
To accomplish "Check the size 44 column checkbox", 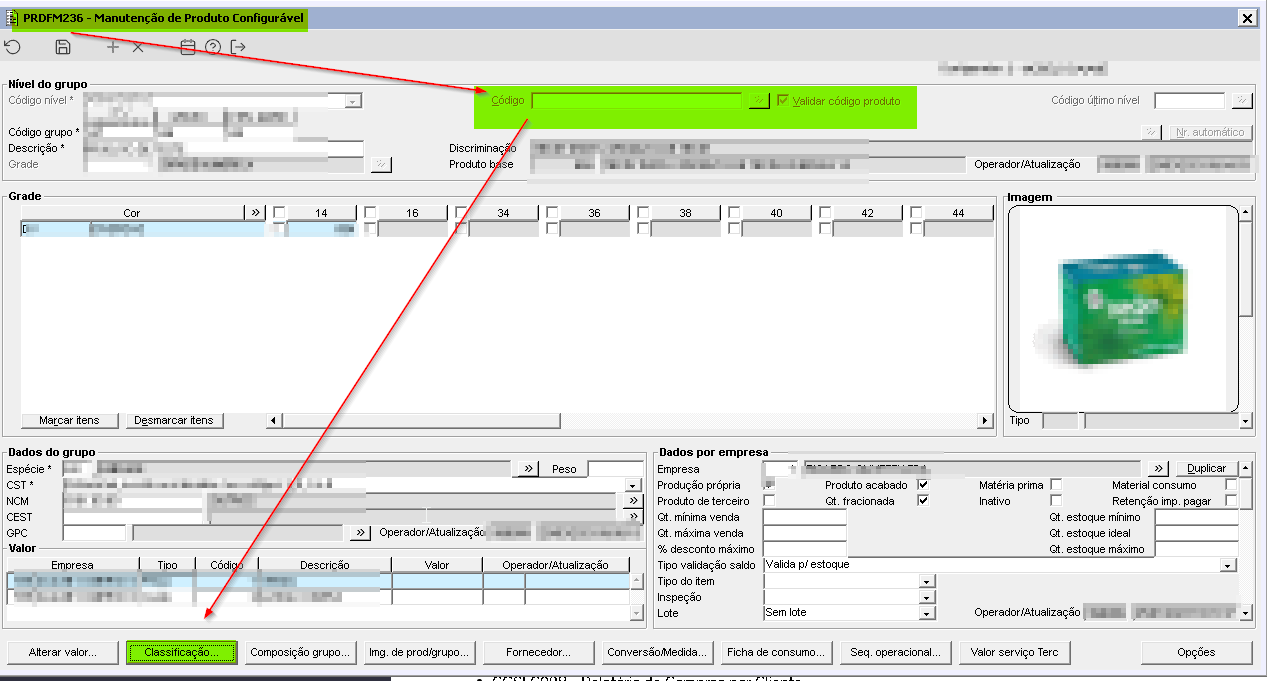I will (x=916, y=212).
